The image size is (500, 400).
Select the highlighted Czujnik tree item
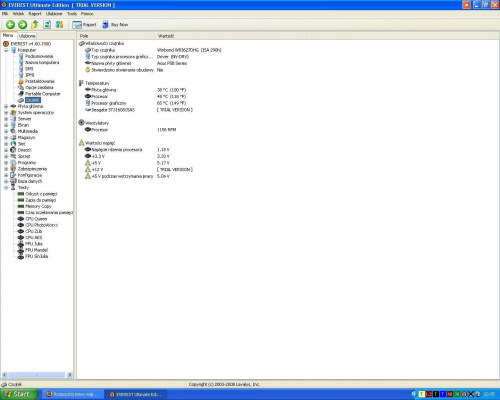pos(33,100)
